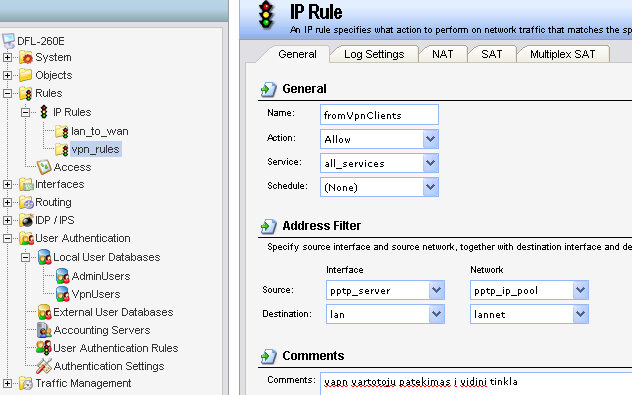Collapse the IP Rules tree node
Screen dimensions: 632x395
point(25,112)
